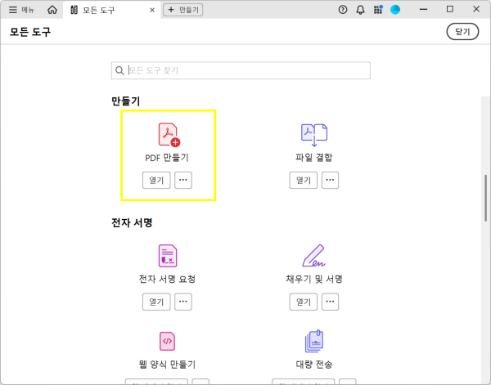Click the vertical scrollbar thumb

pos(486,198)
